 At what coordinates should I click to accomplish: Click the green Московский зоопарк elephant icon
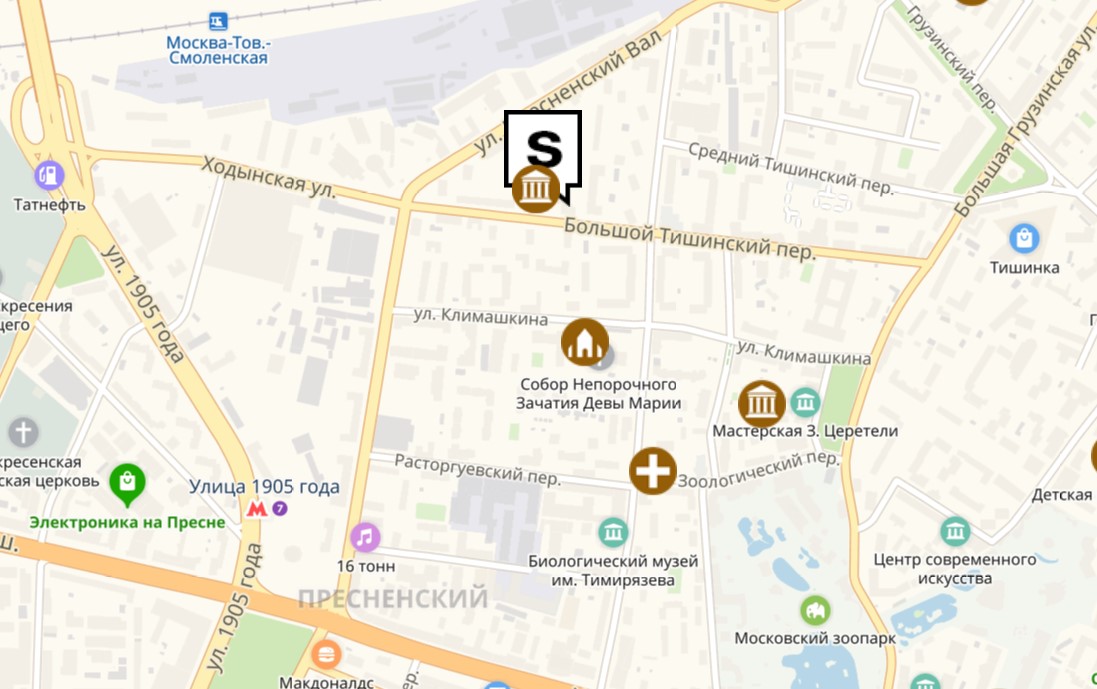[x=815, y=611]
